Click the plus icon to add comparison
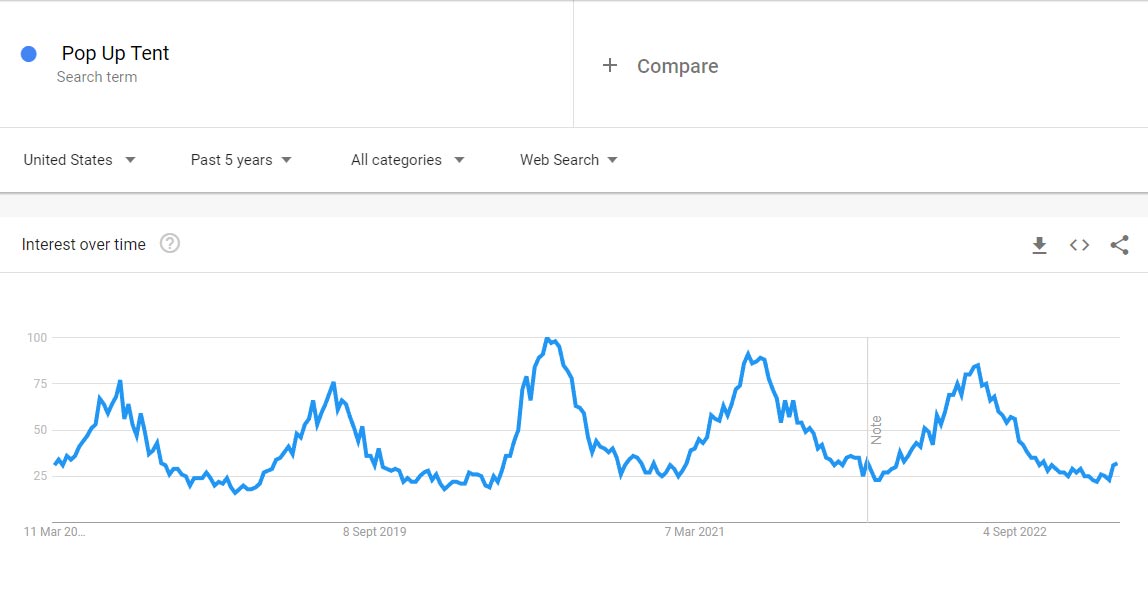 [610, 66]
